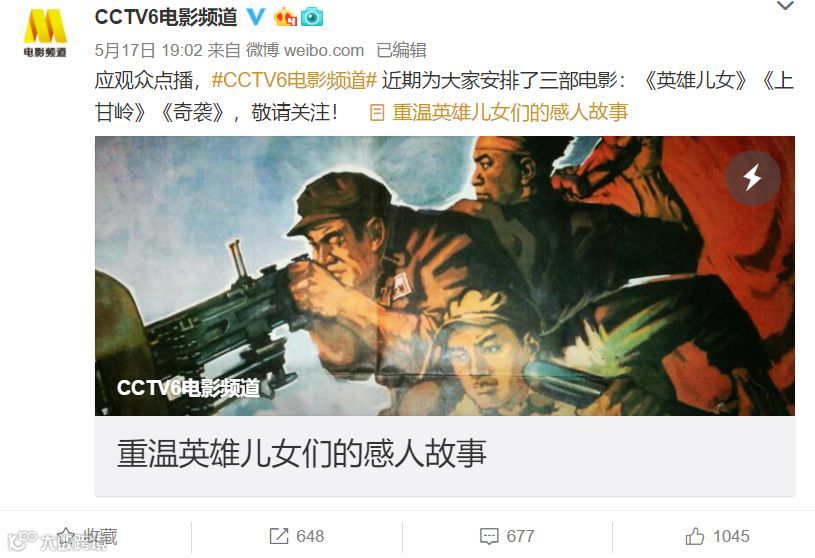This screenshot has width=815, height=558.
Task: Click the 5月17日 19:02 timestamp
Action: click(149, 50)
